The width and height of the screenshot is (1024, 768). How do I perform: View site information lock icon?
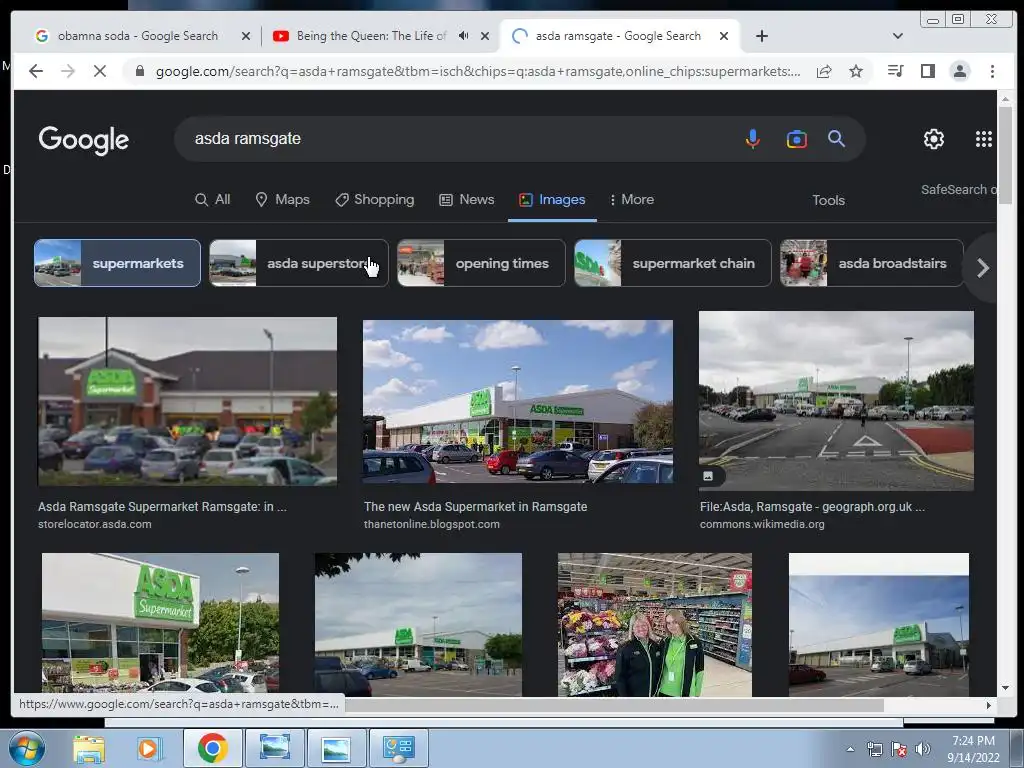pyautogui.click(x=140, y=71)
